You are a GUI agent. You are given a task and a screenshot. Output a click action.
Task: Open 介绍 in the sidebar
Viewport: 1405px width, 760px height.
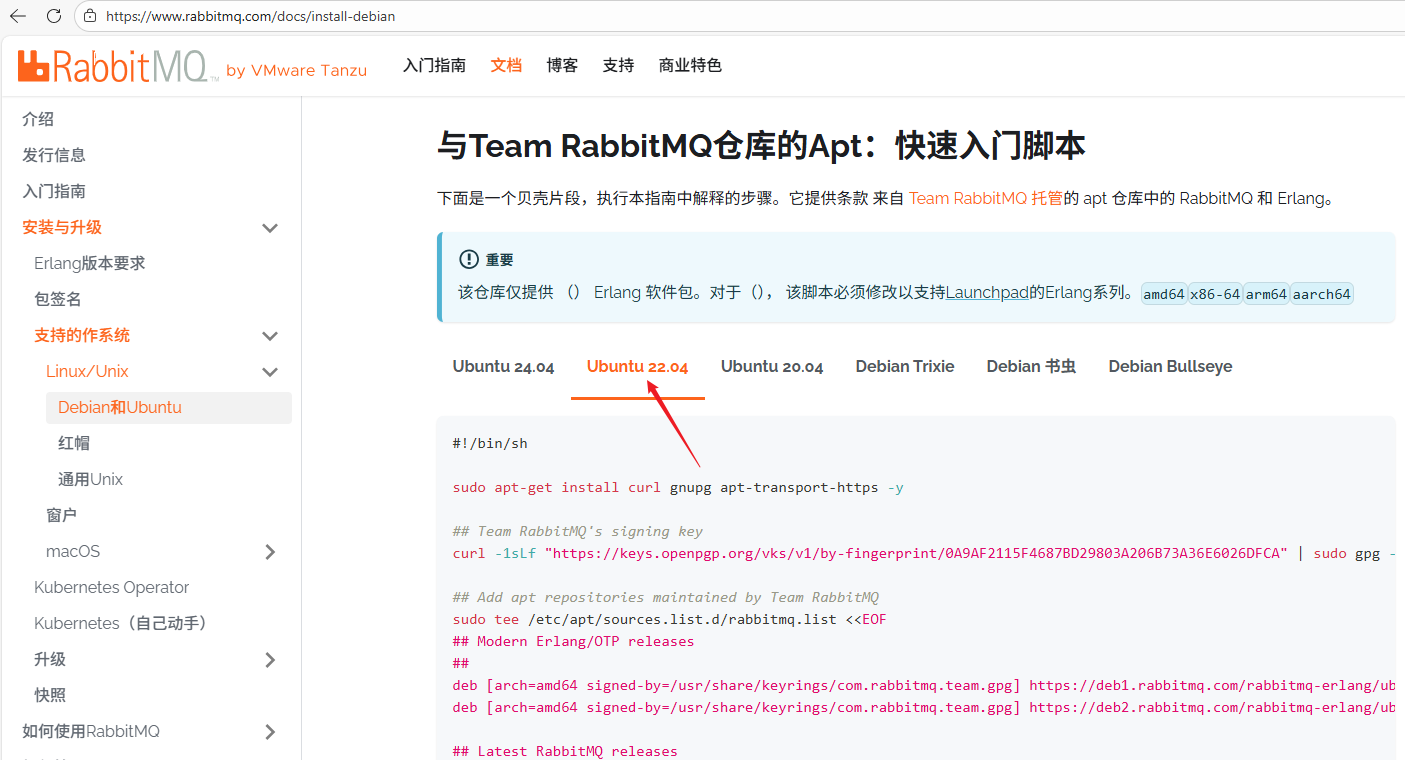[38, 119]
